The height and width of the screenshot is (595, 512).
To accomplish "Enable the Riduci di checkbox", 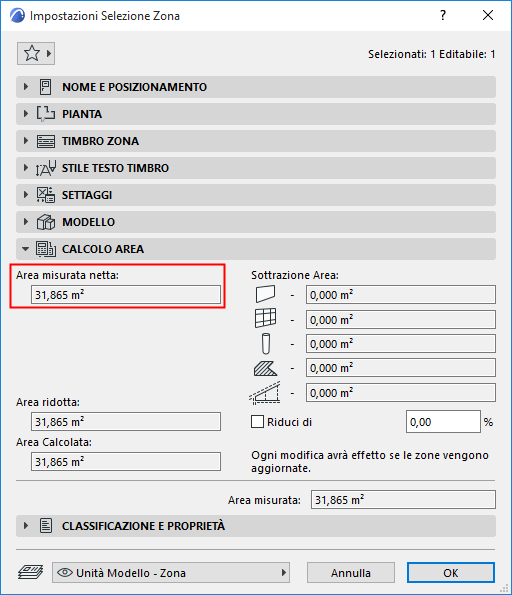I will 257,422.
